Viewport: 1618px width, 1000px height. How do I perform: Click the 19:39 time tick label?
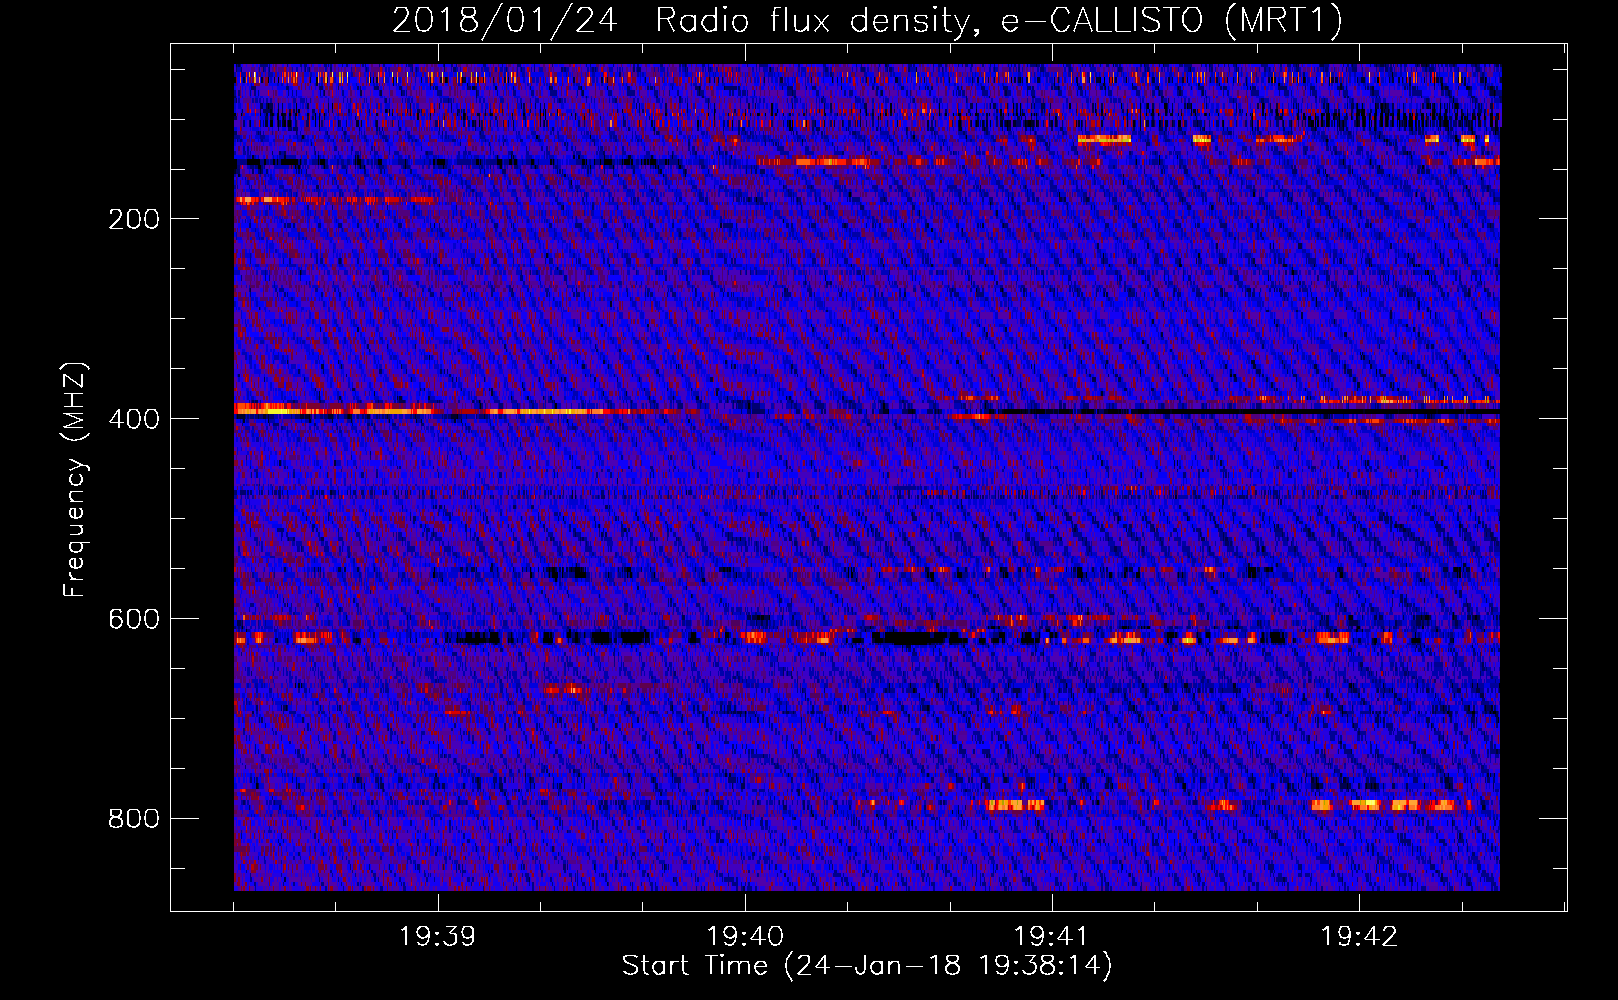437,936
